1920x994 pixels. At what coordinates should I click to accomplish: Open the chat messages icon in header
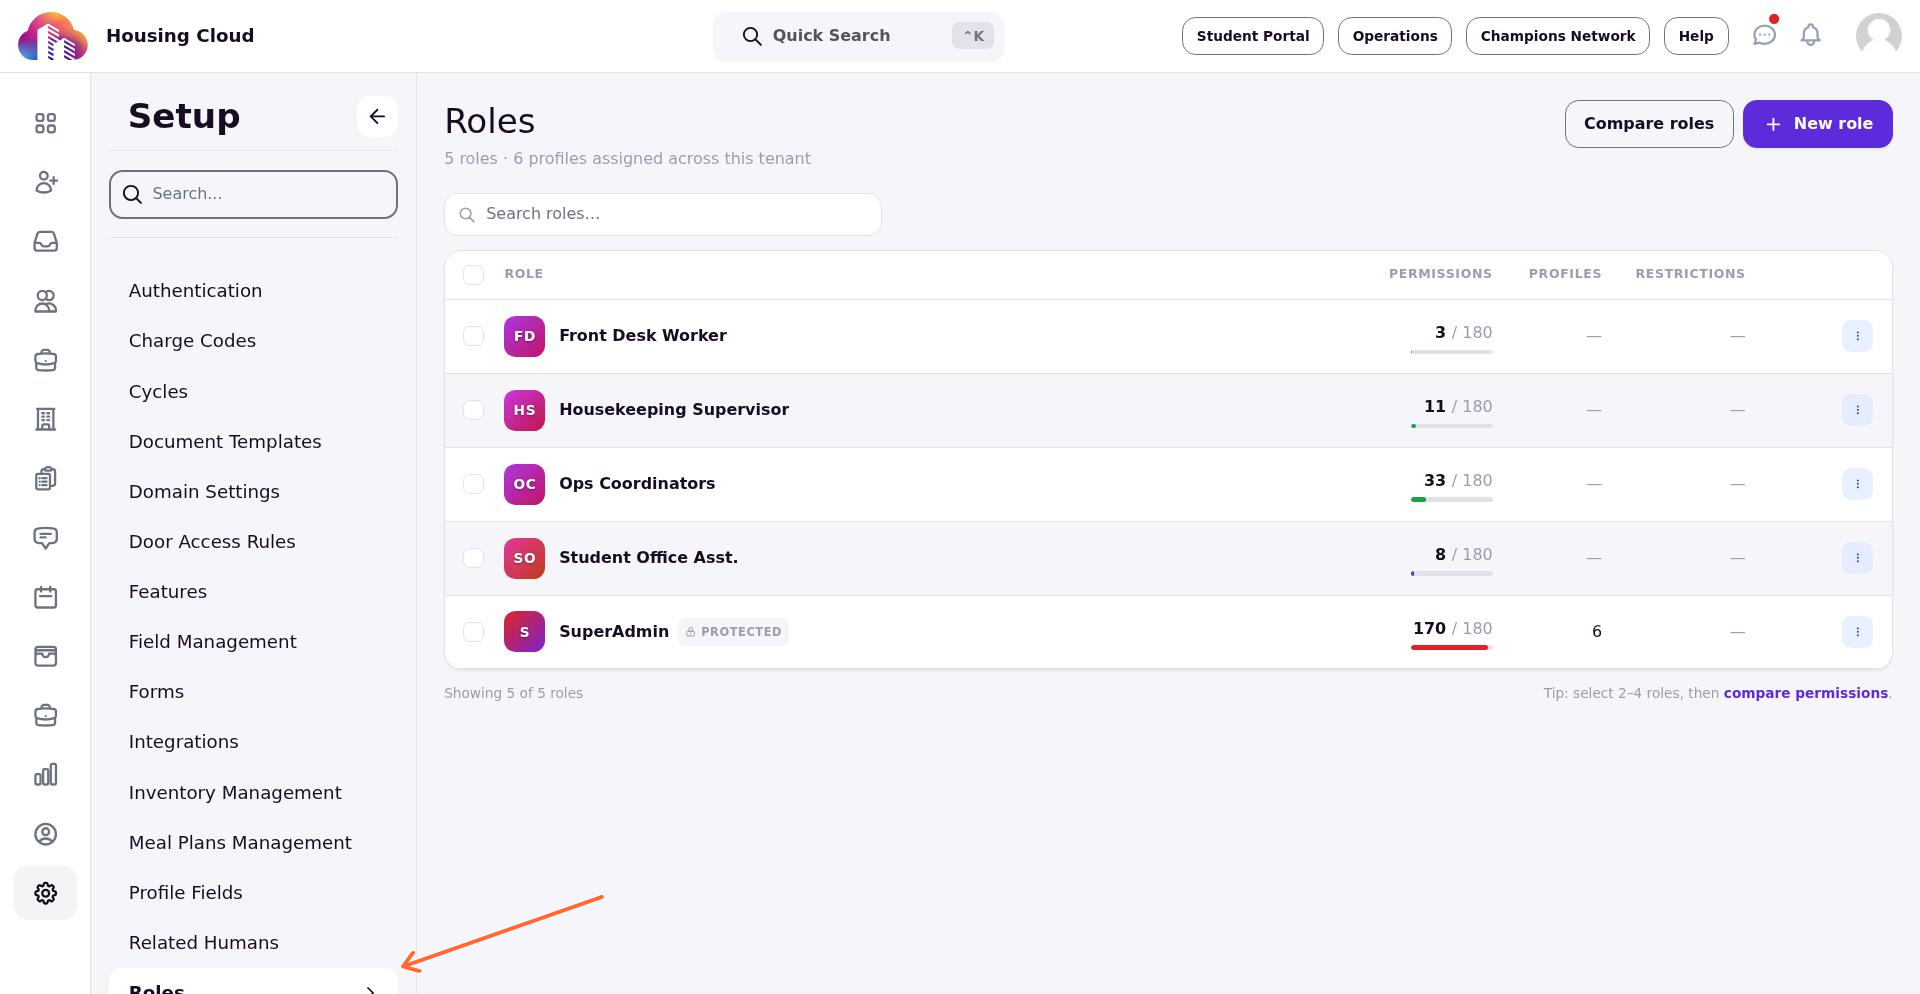click(1764, 35)
